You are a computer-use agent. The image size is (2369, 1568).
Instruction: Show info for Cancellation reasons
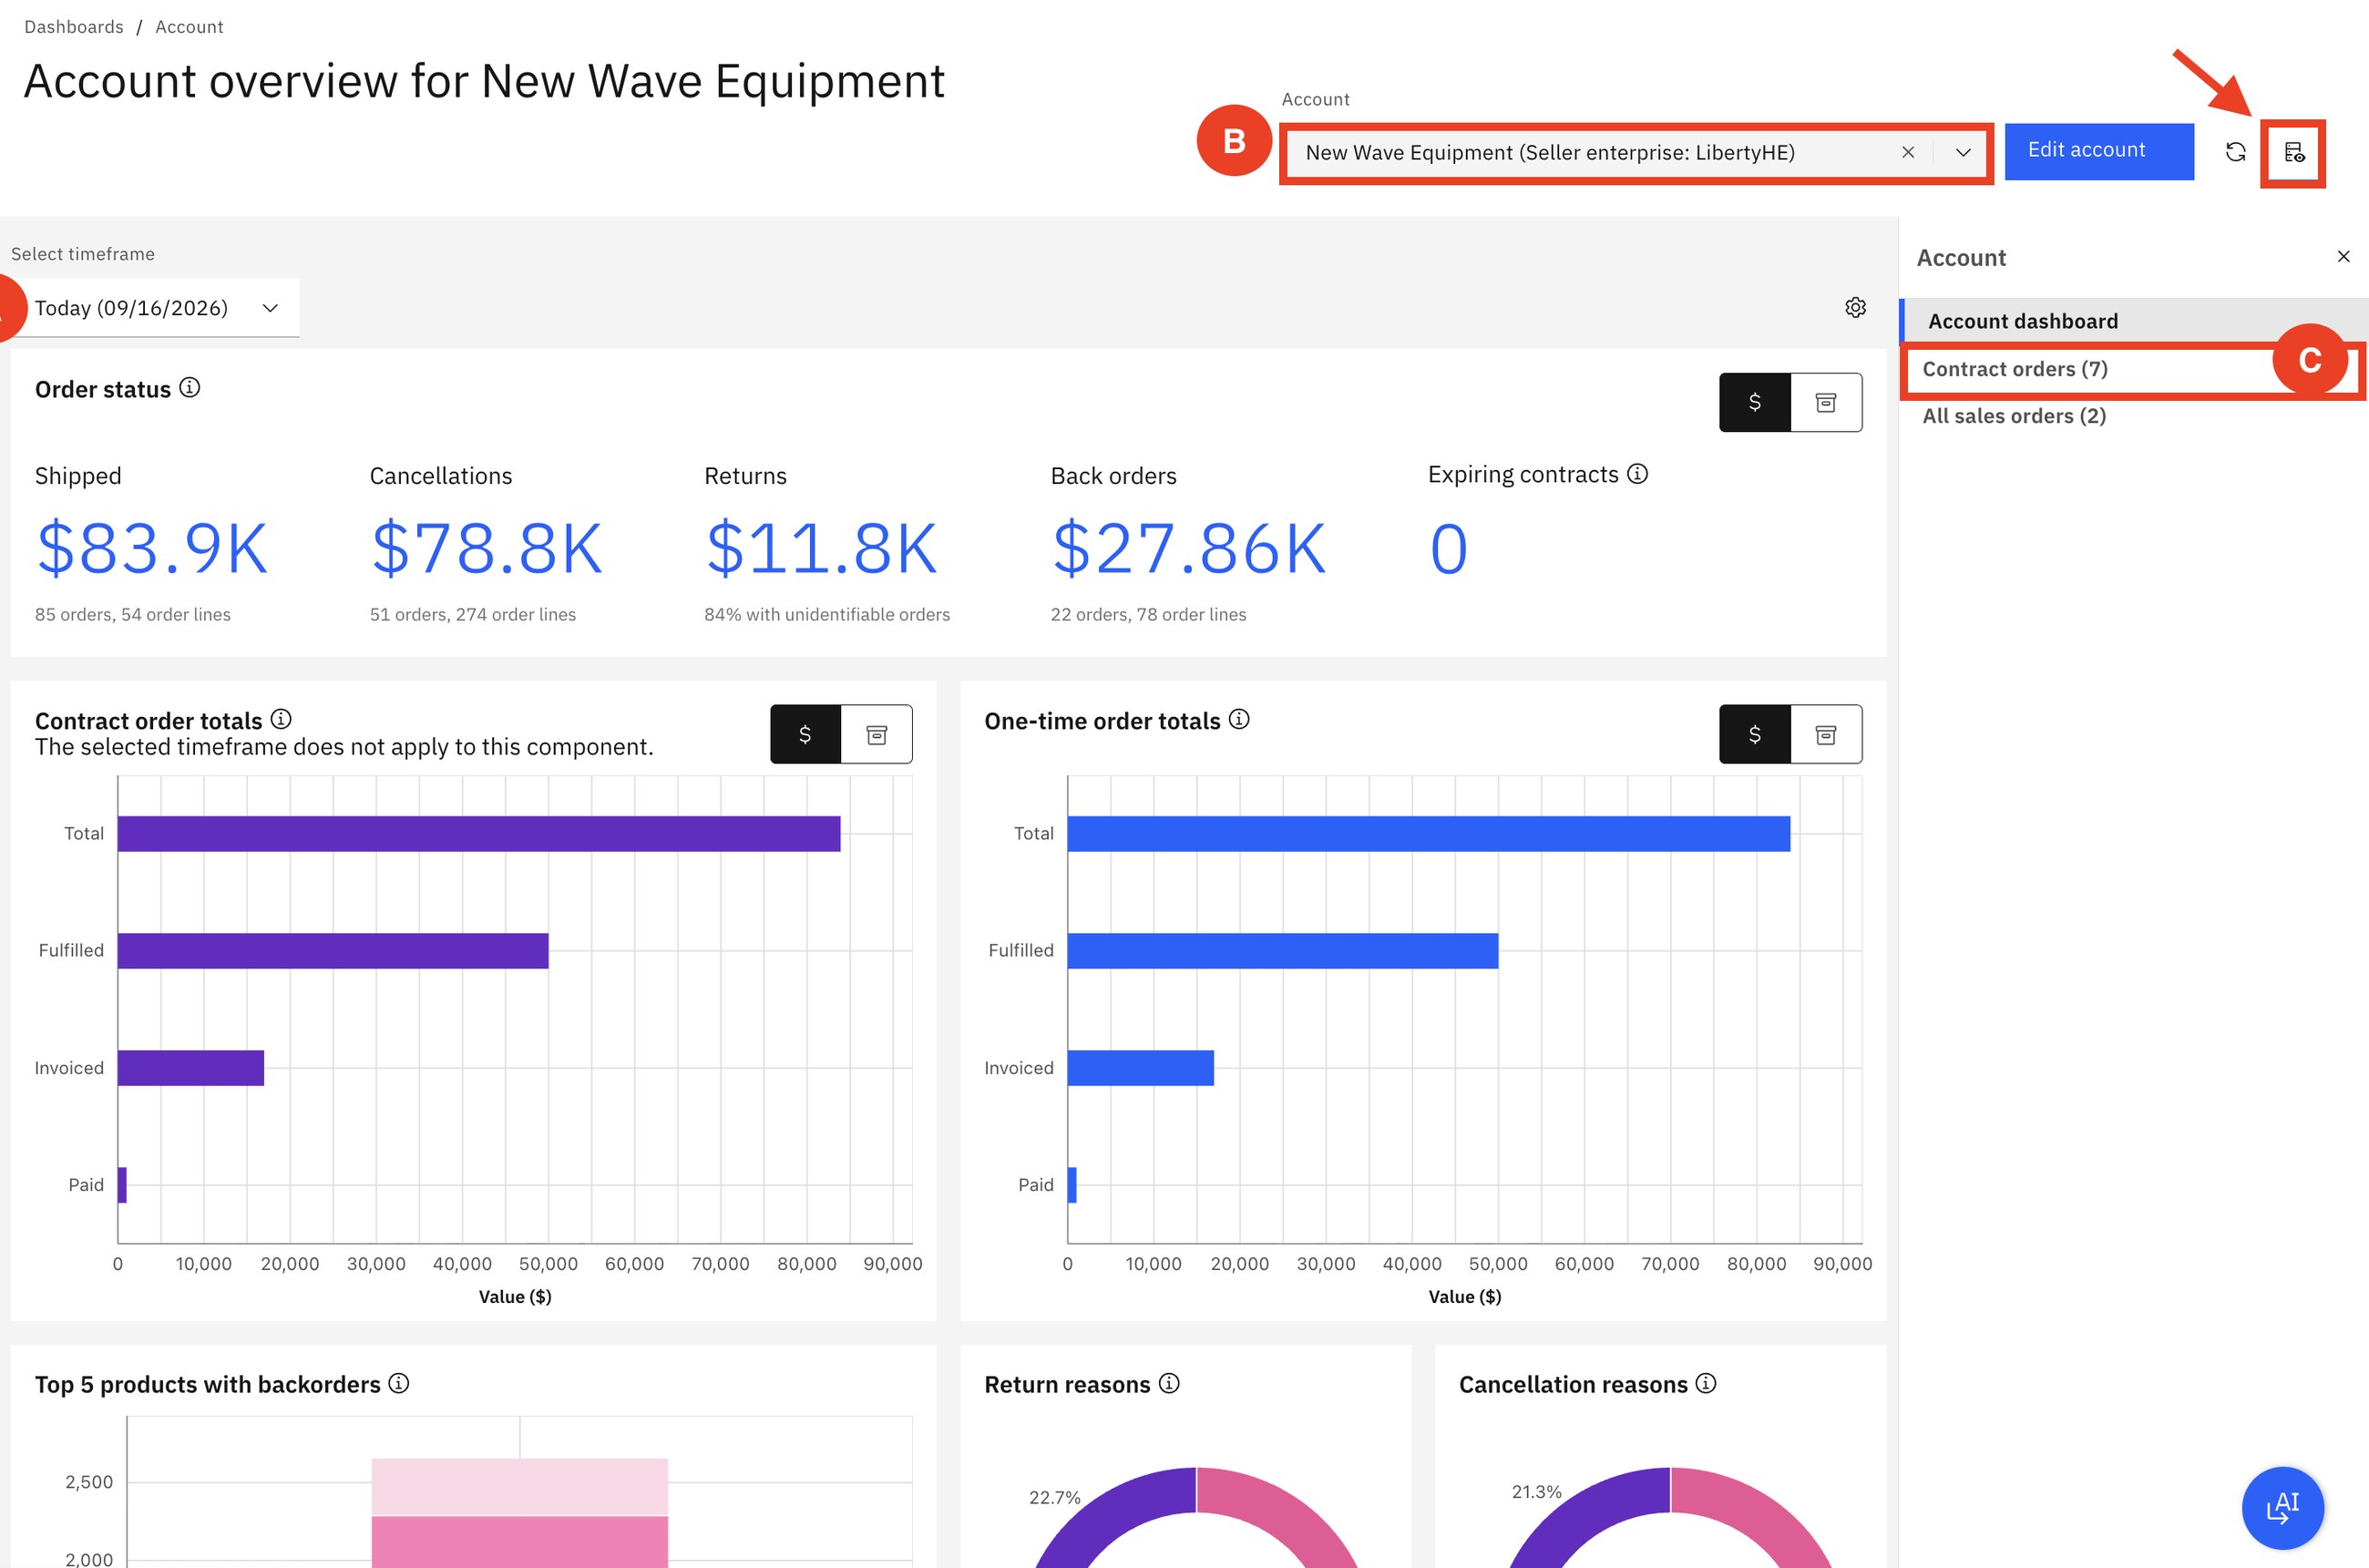1706,1383
